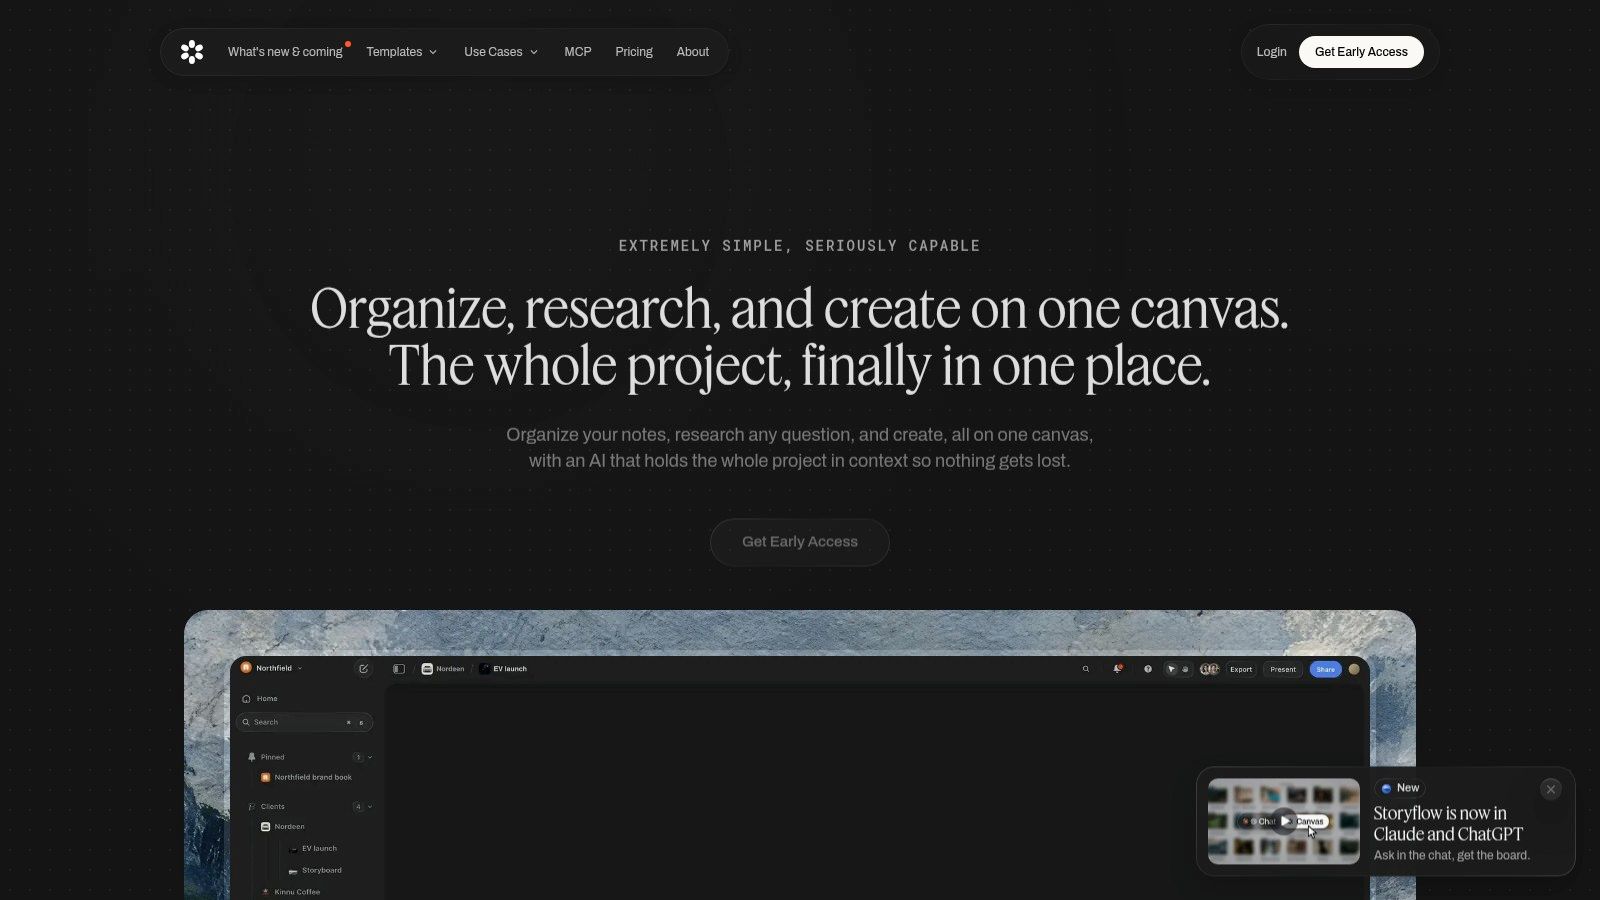Open the Northfield workspace switcher

[272, 668]
